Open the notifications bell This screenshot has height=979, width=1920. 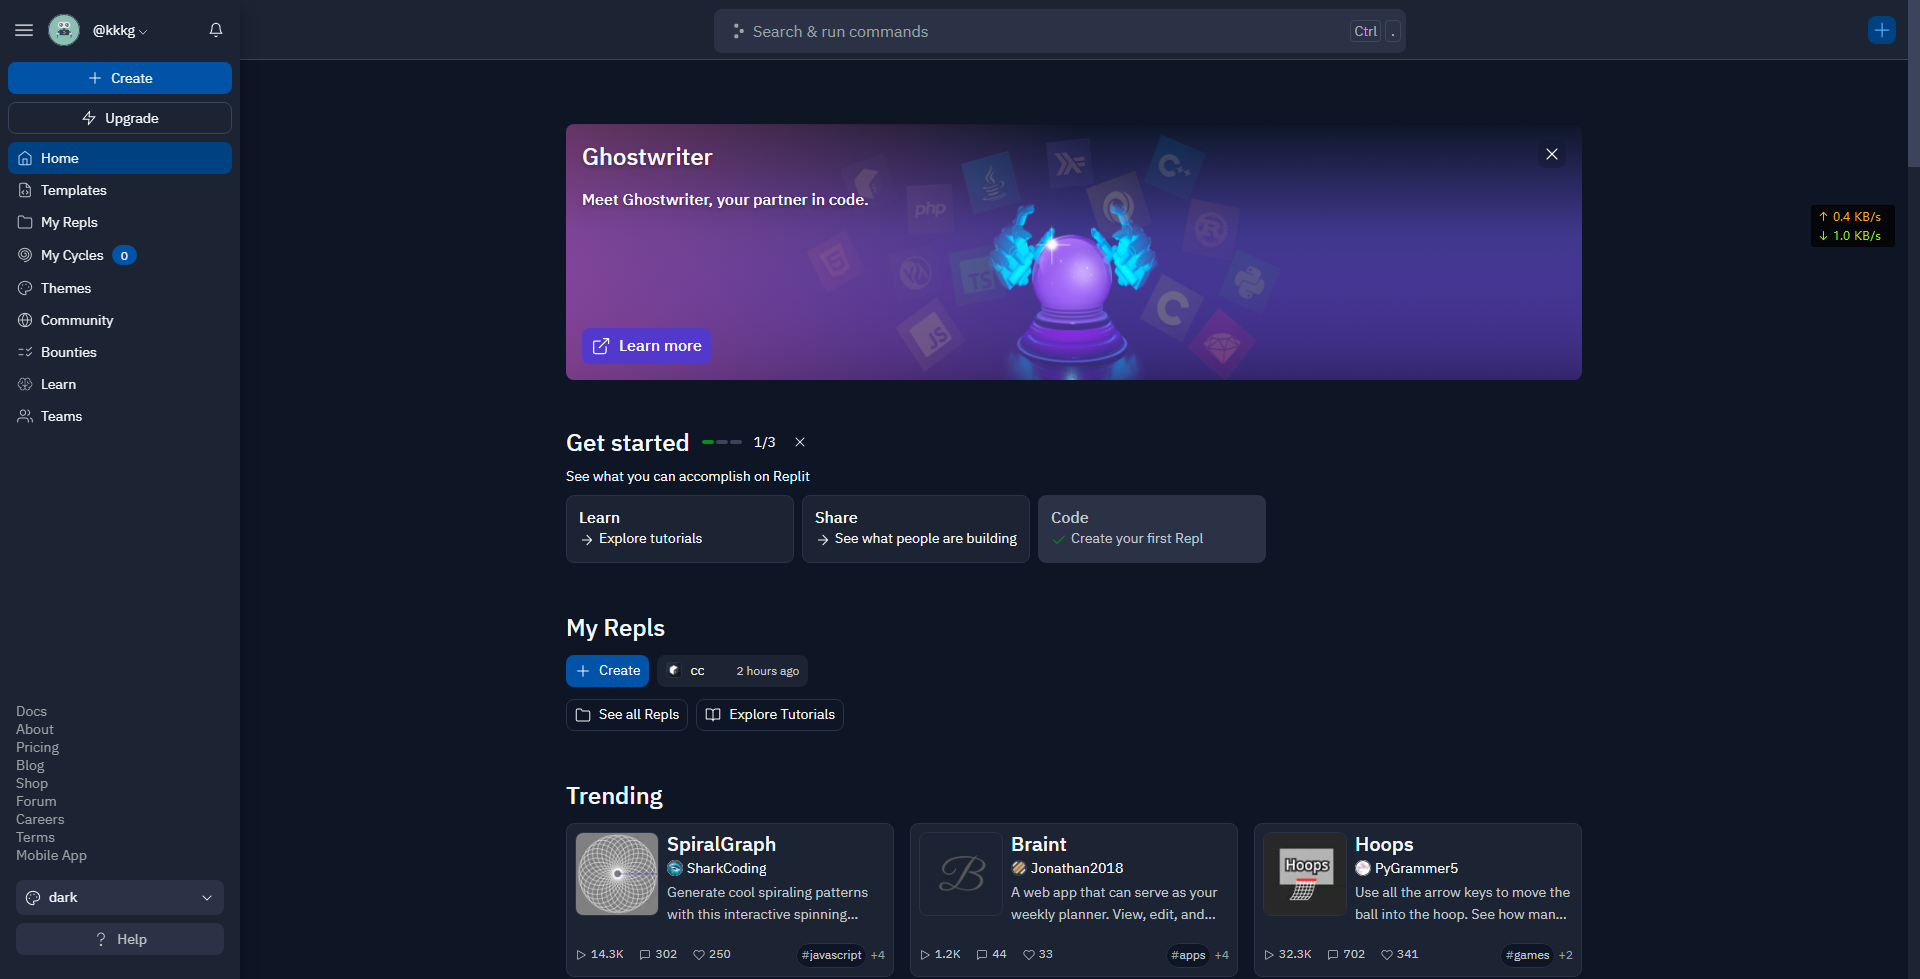pos(216,30)
